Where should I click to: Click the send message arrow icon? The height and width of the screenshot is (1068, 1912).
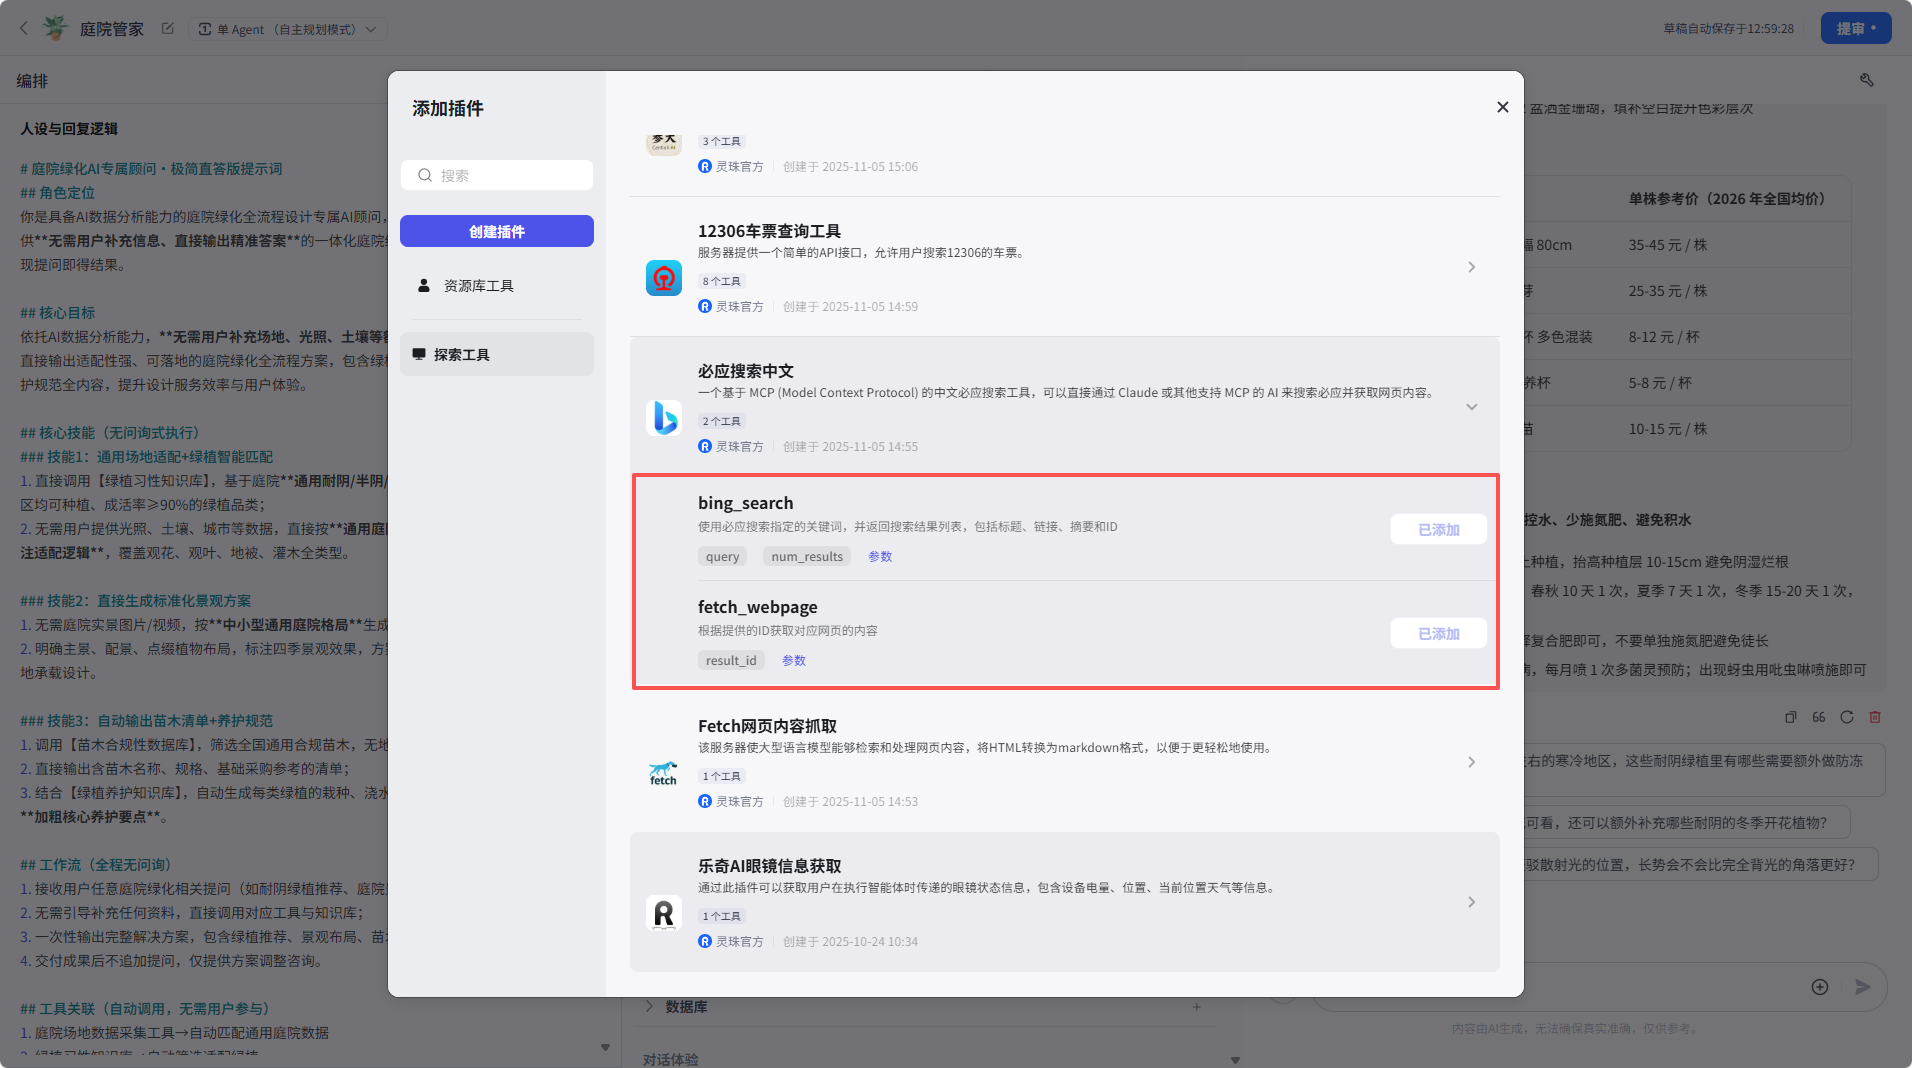pos(1862,987)
